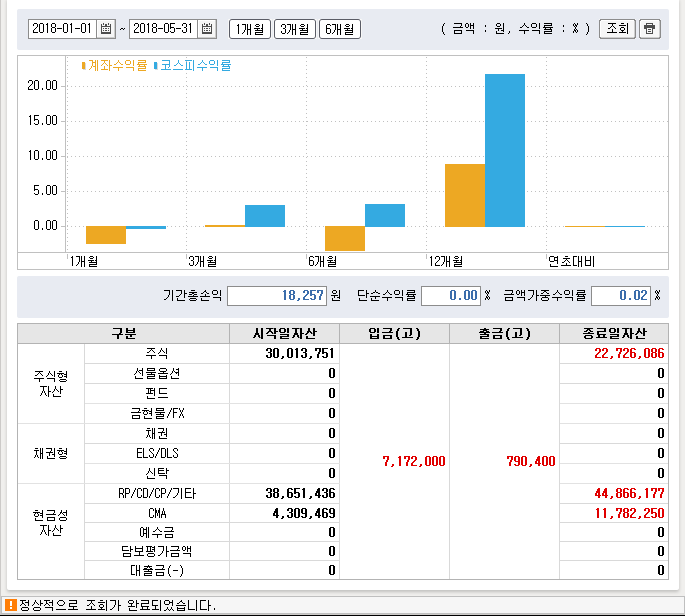Click the warning icon in status bar
Screen dimensions: 685x616
[11, 605]
